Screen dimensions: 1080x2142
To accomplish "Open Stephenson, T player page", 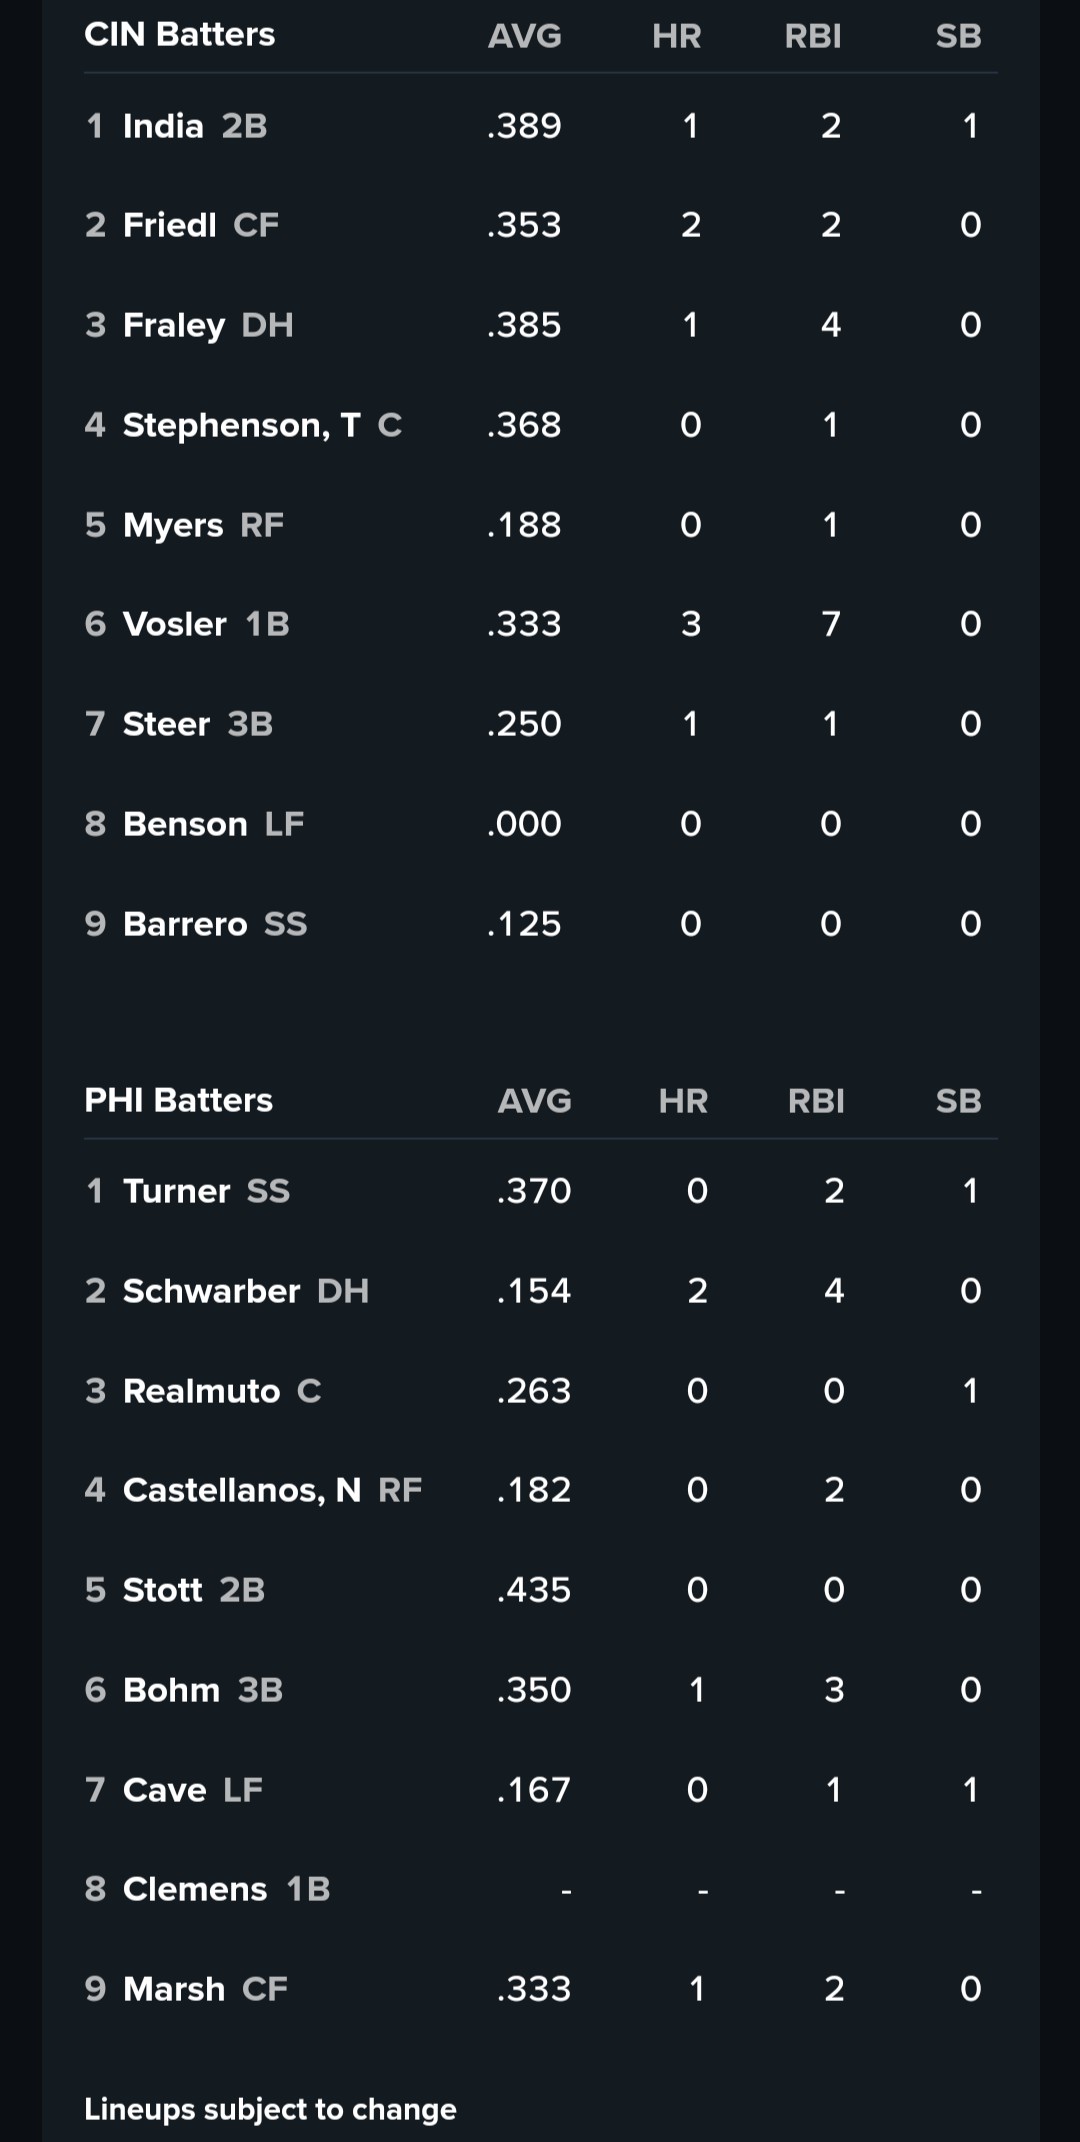I will (x=241, y=425).
